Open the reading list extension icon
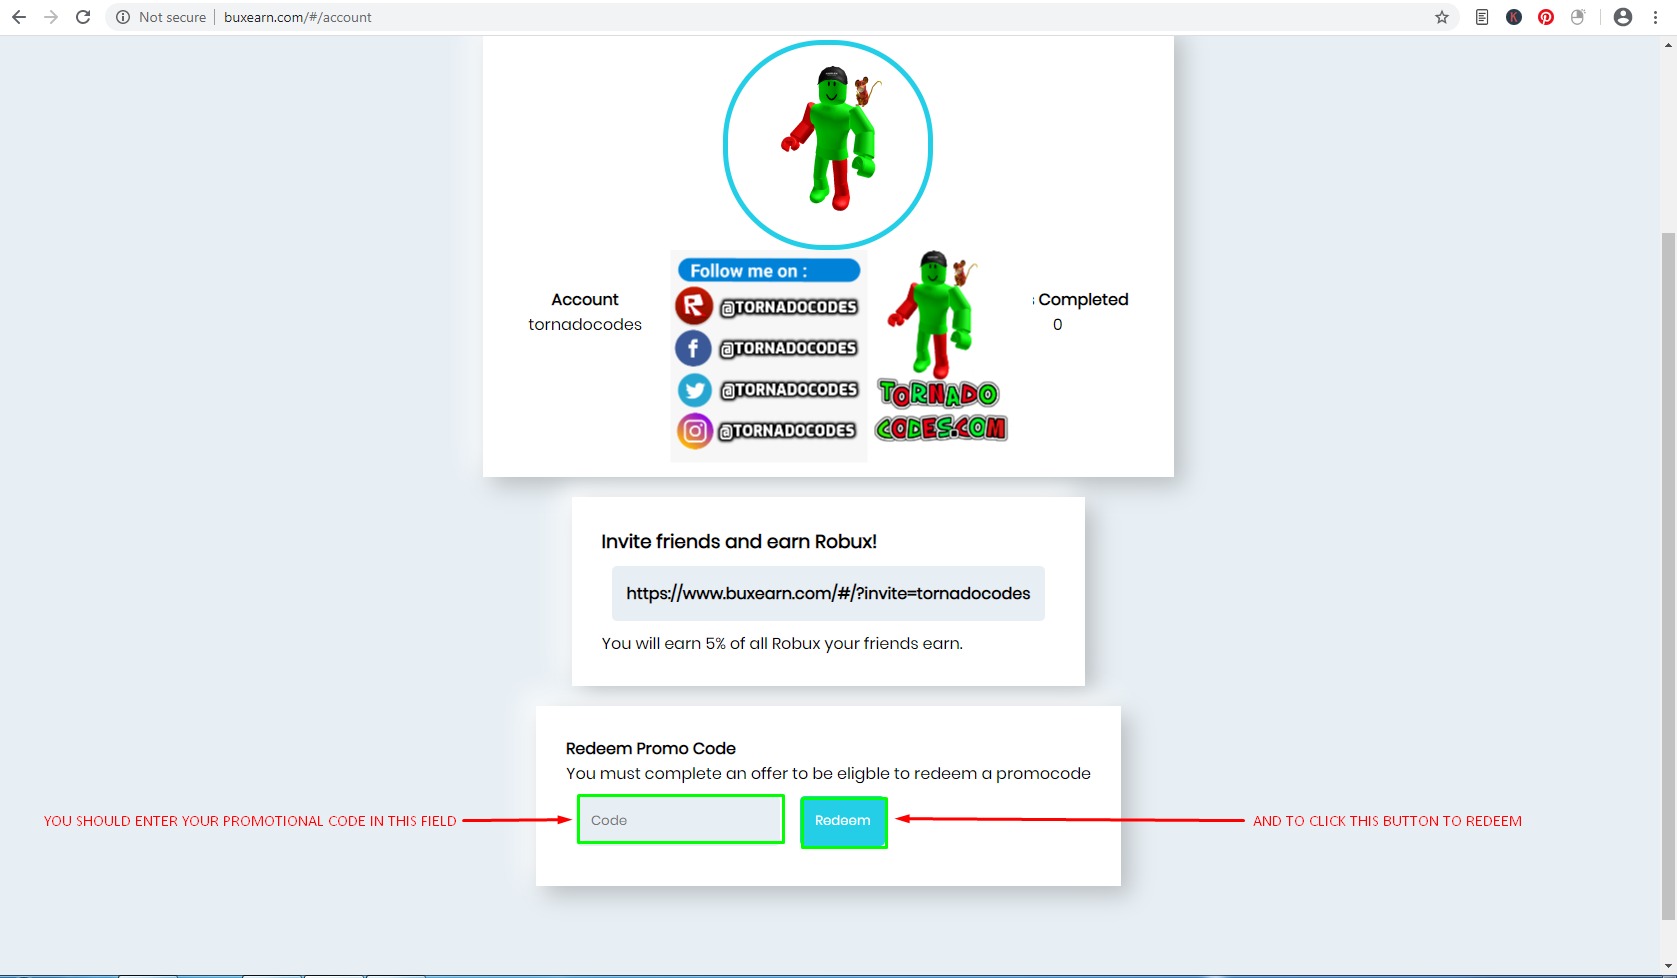The image size is (1677, 978). click(1482, 17)
